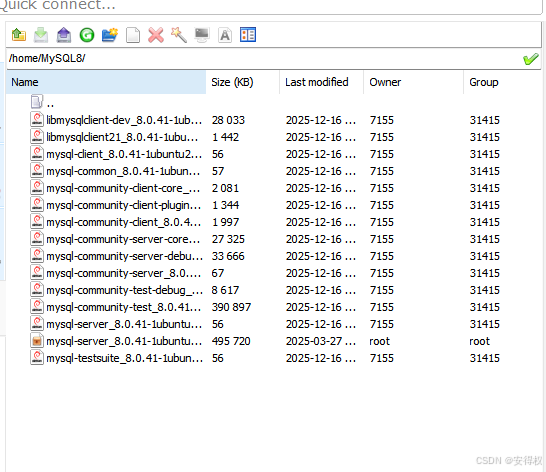Sort by Owner column header

pyautogui.click(x=413, y=82)
